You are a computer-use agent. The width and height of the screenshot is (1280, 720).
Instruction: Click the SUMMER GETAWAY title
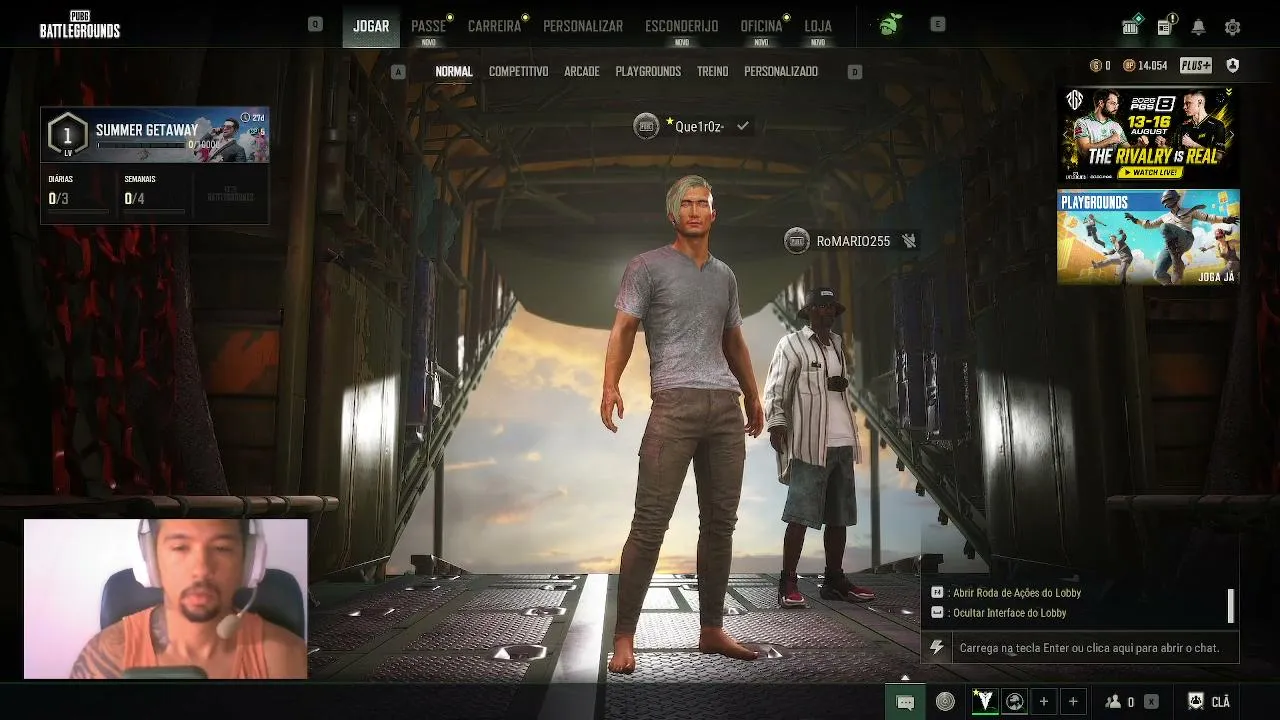tap(147, 130)
